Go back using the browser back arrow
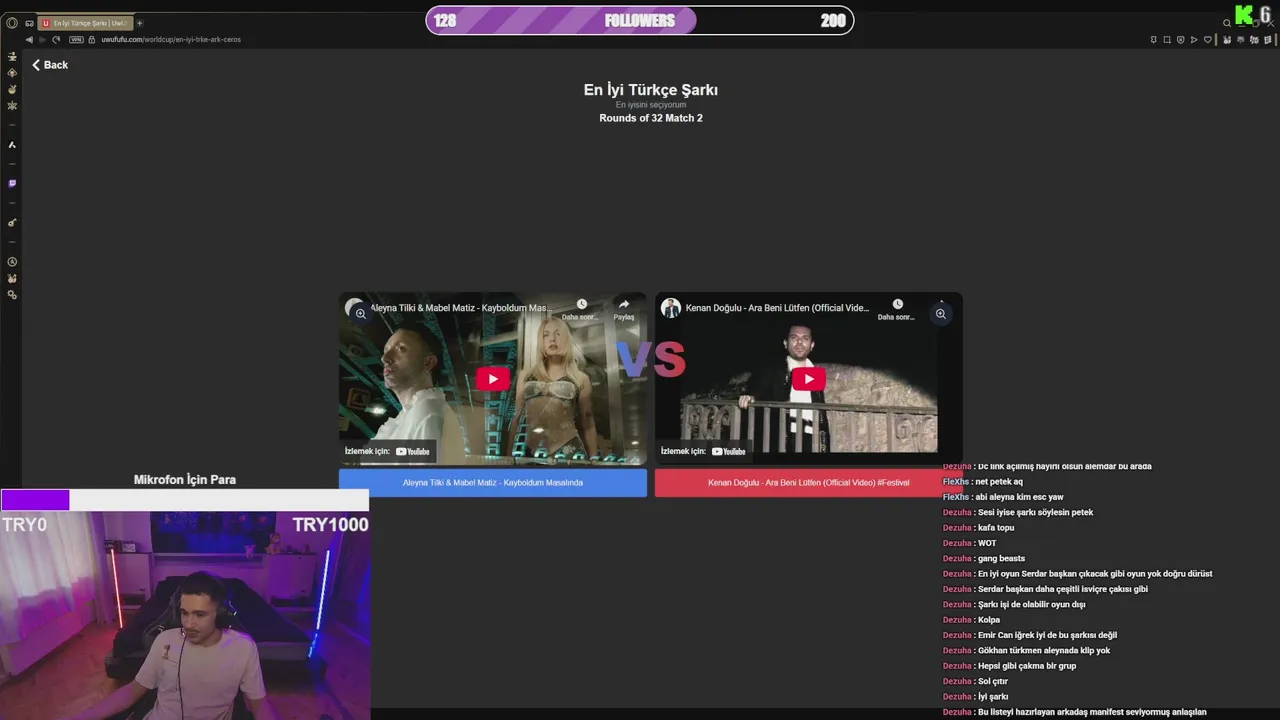Viewport: 1280px width, 720px height. [29, 40]
